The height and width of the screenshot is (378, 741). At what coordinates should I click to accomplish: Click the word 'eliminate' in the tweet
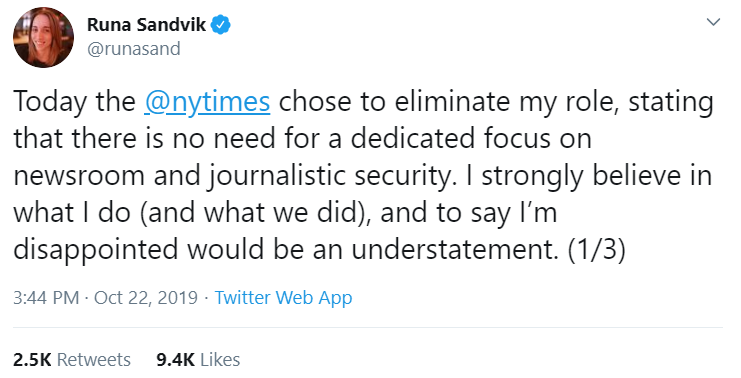click(x=452, y=102)
